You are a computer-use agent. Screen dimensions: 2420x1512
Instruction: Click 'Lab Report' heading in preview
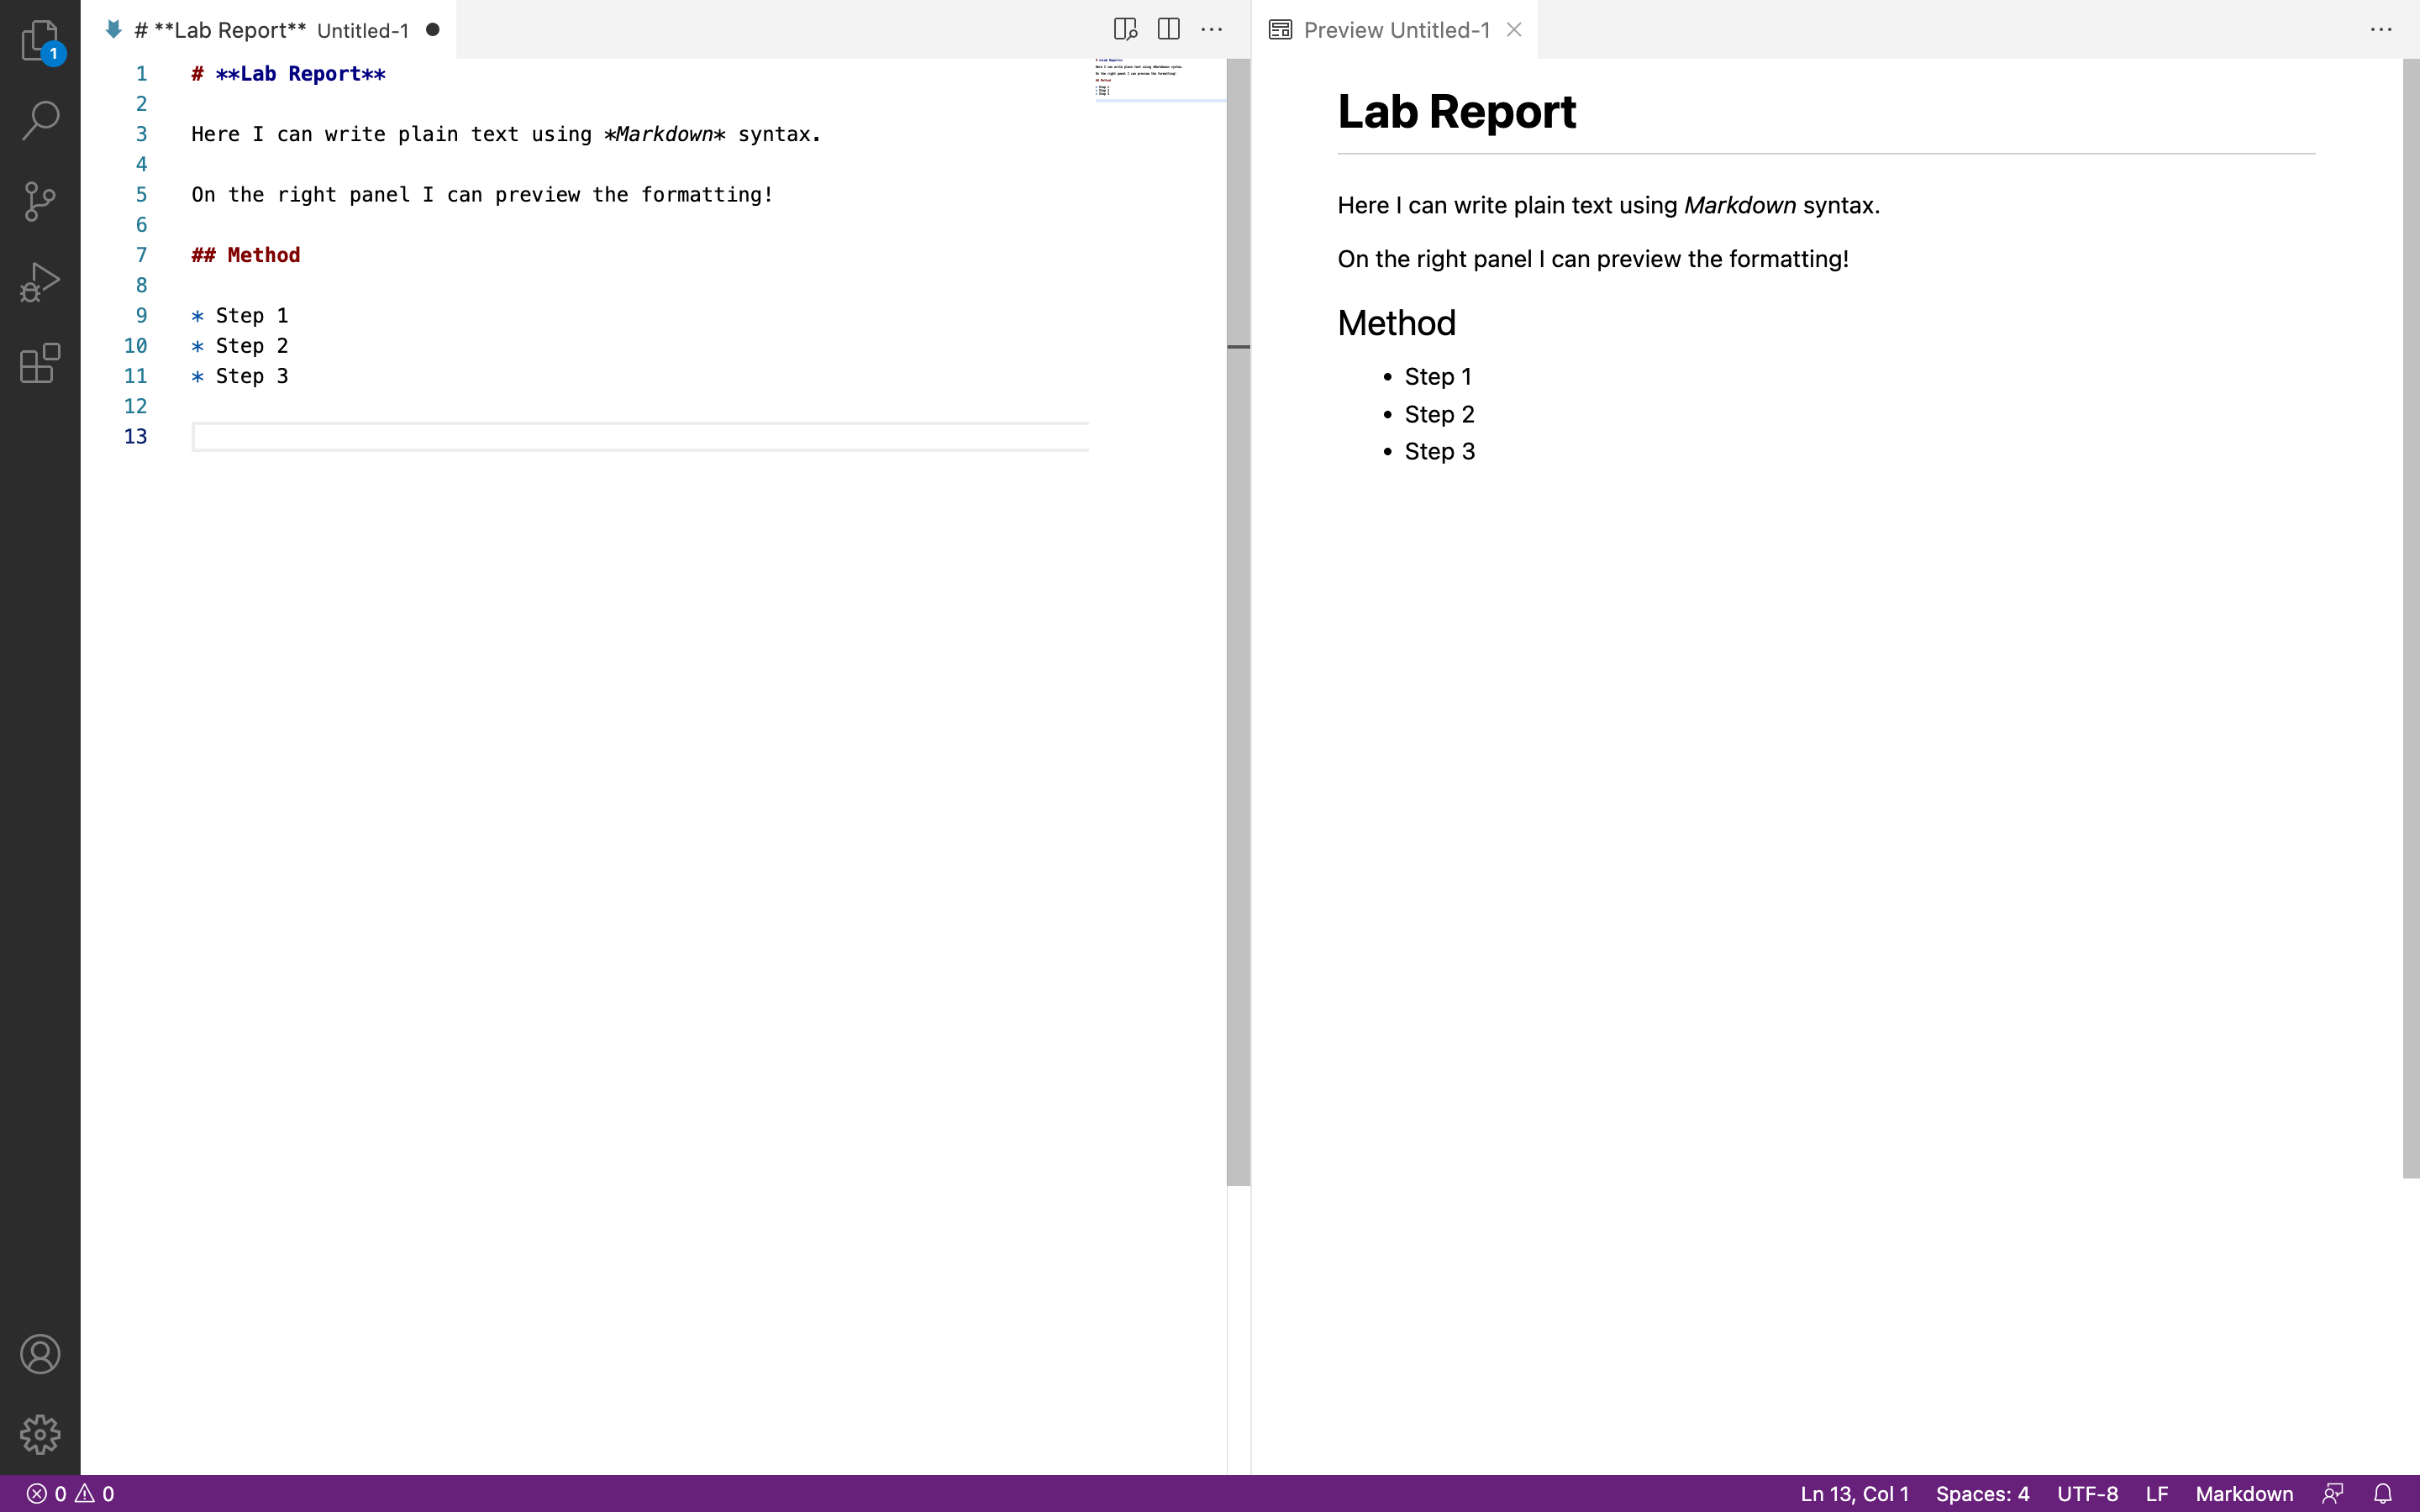tap(1456, 111)
